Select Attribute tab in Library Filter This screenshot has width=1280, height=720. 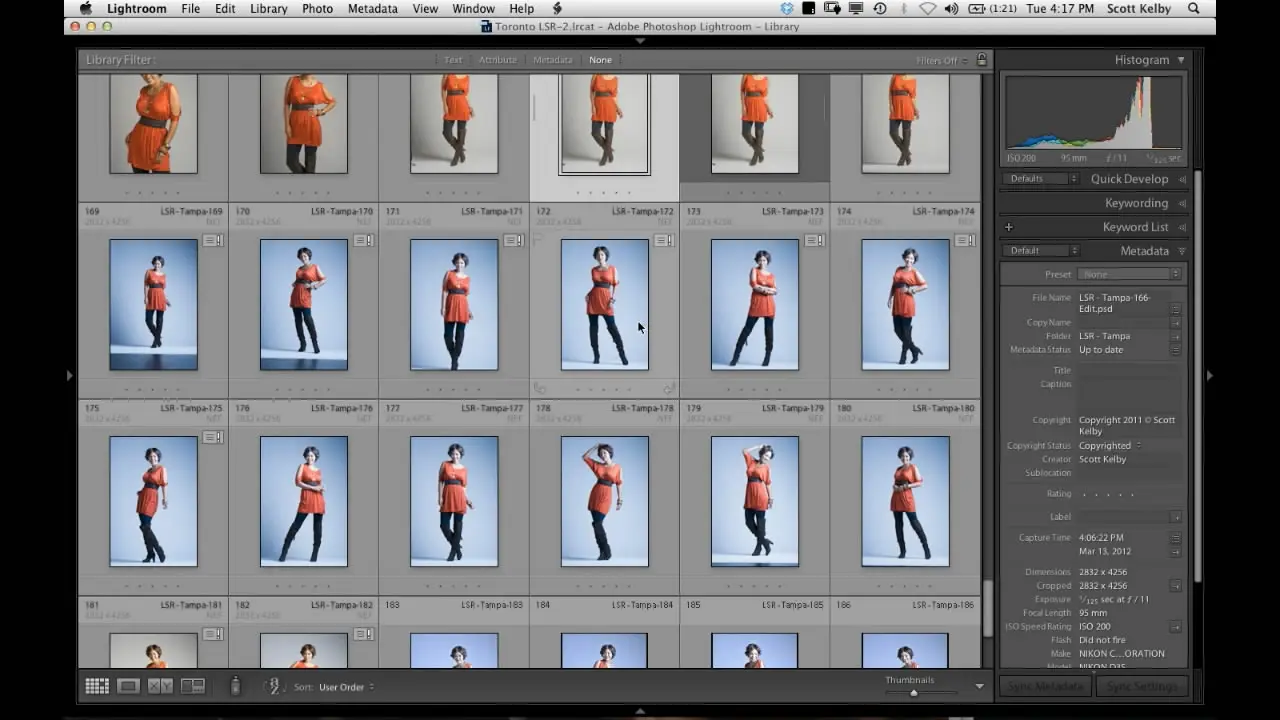pos(497,60)
